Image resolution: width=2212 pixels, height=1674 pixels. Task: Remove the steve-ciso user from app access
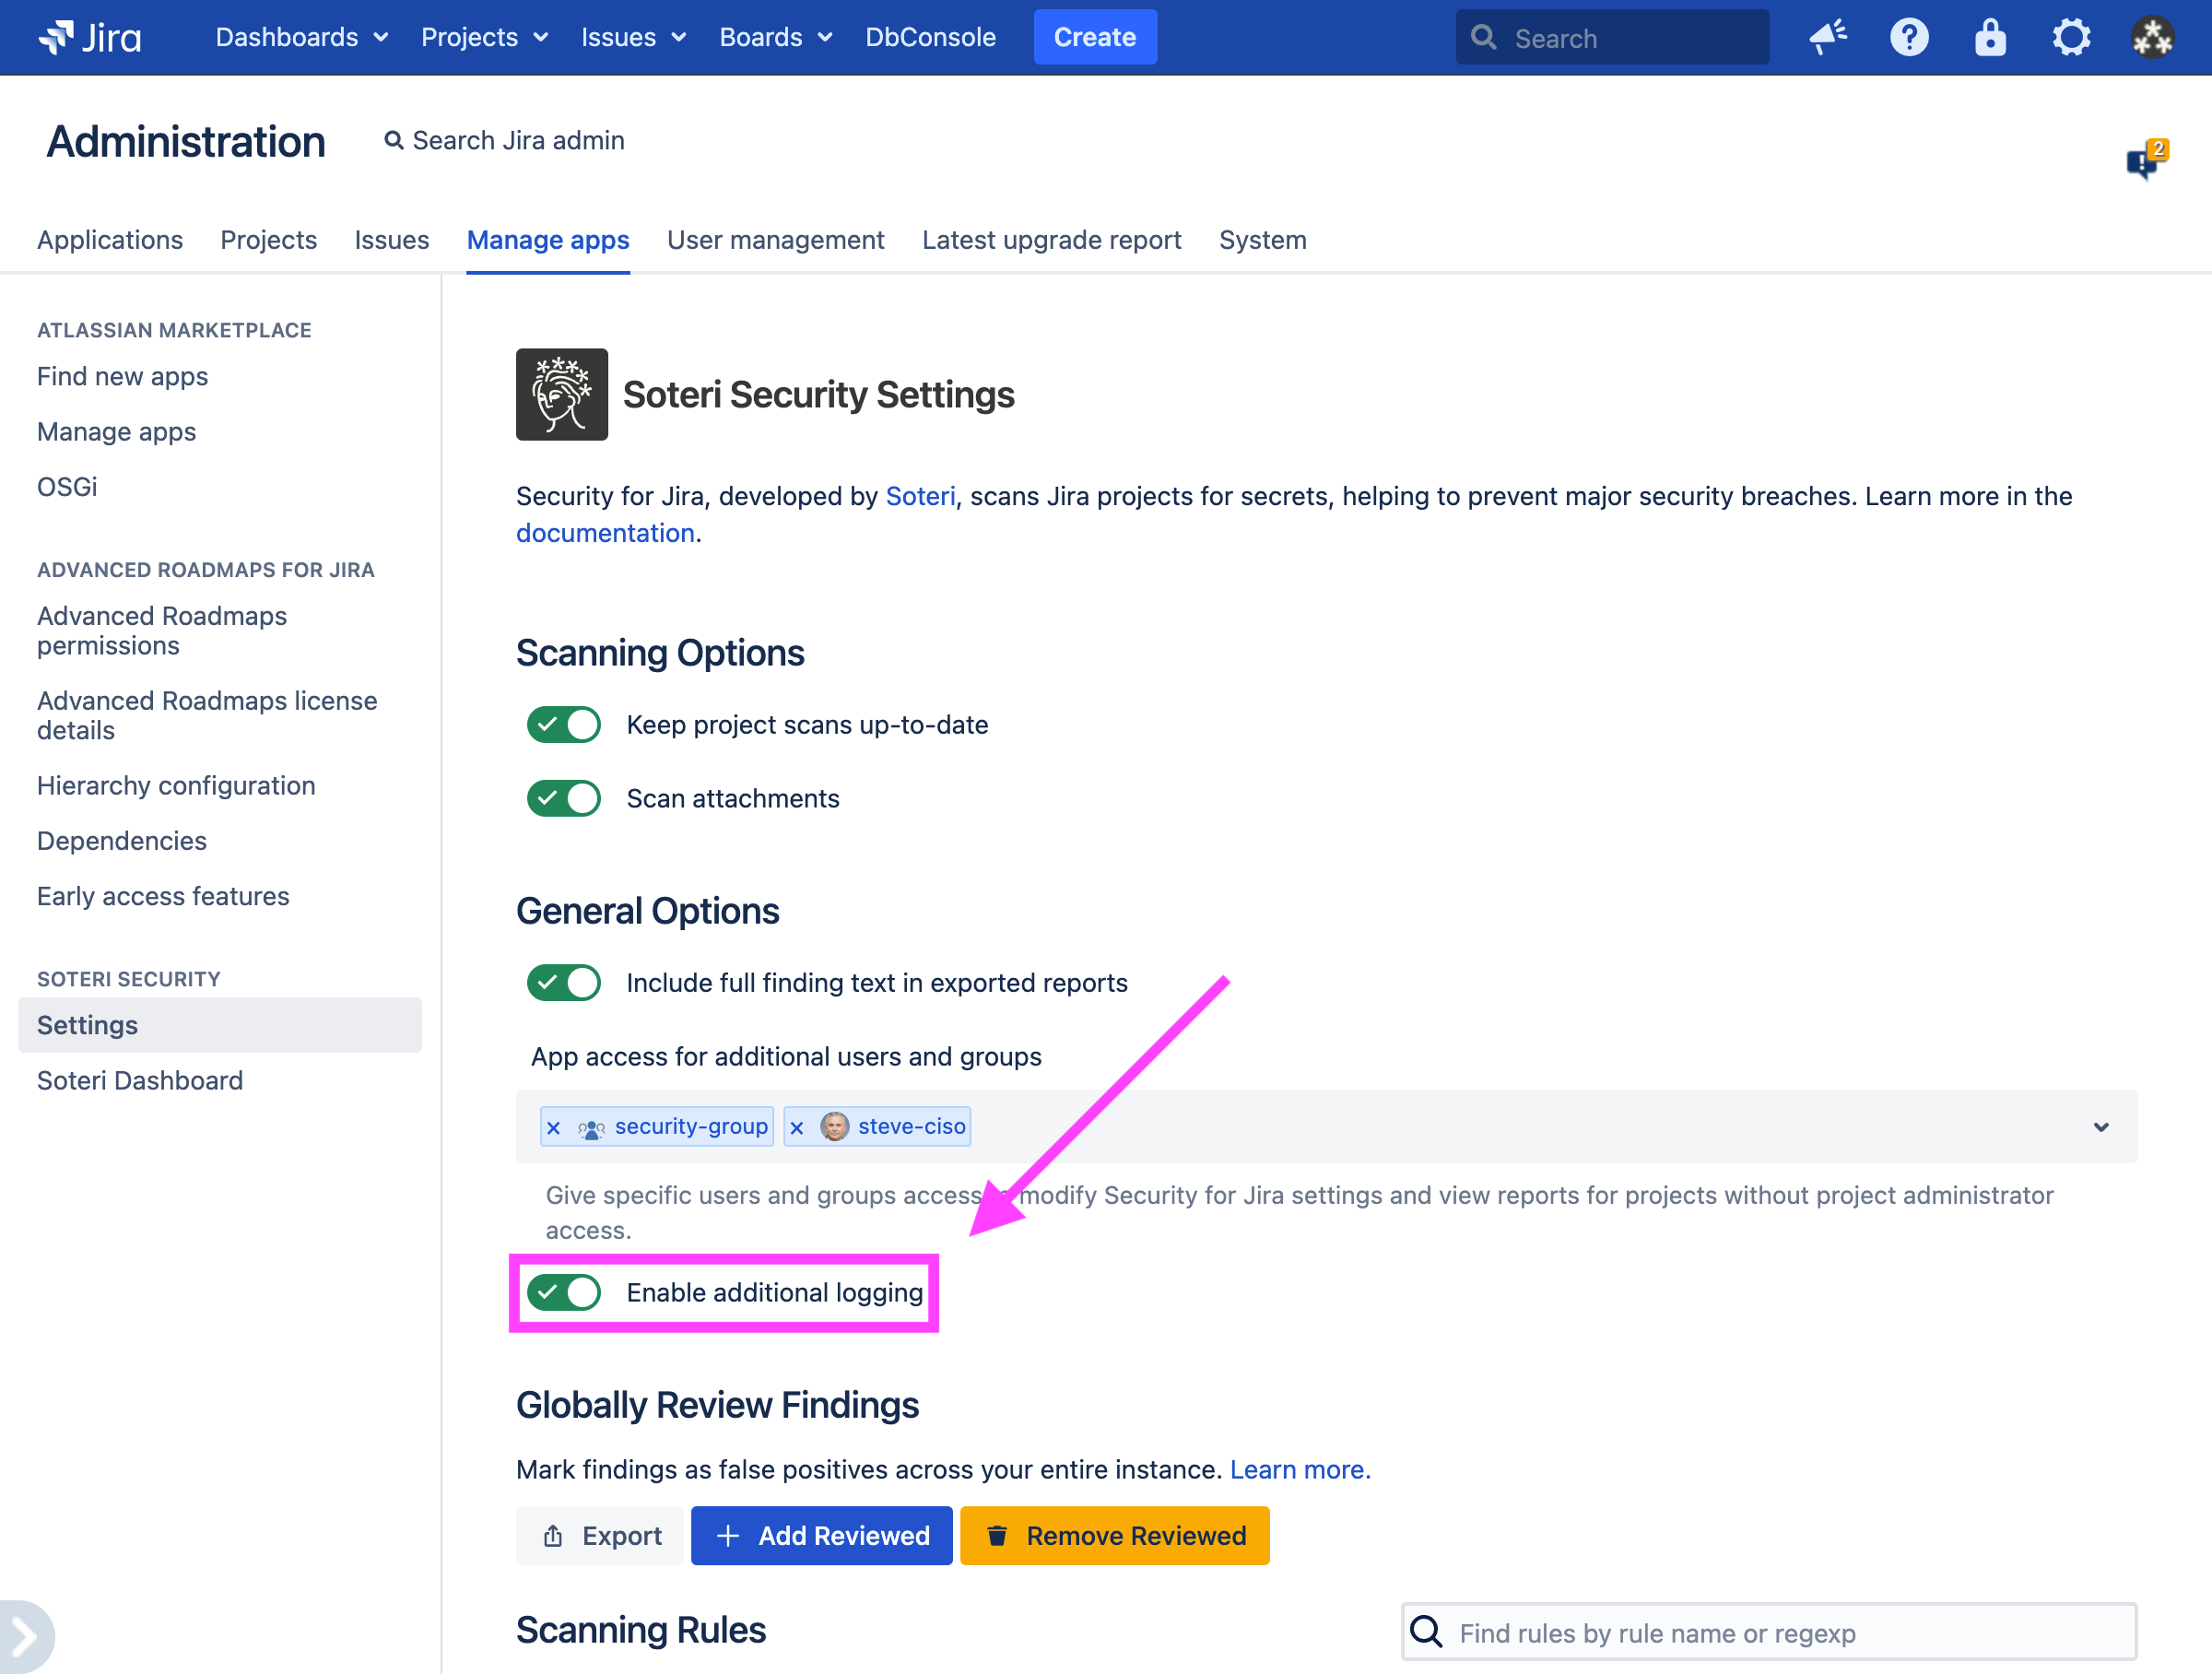[797, 1127]
